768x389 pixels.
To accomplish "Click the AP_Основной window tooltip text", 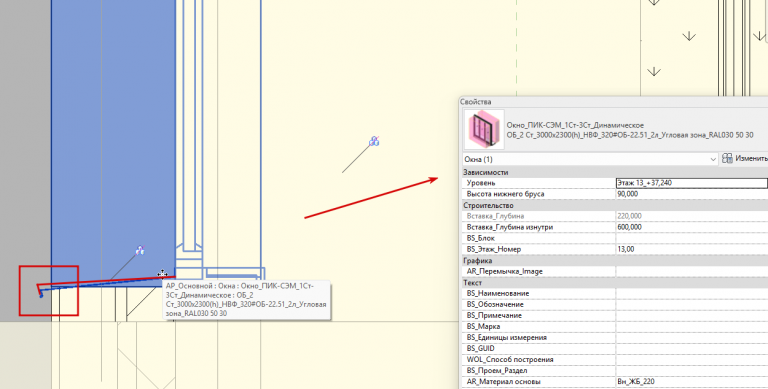I will (246, 299).
